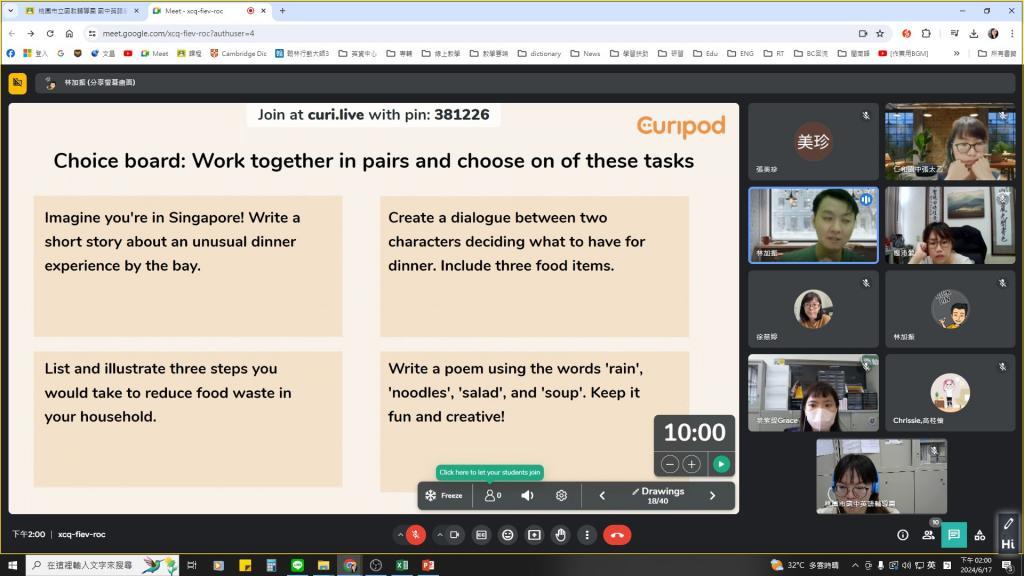The width and height of the screenshot is (1024, 576).
Task: Open the Meet chat panel
Action: point(954,535)
